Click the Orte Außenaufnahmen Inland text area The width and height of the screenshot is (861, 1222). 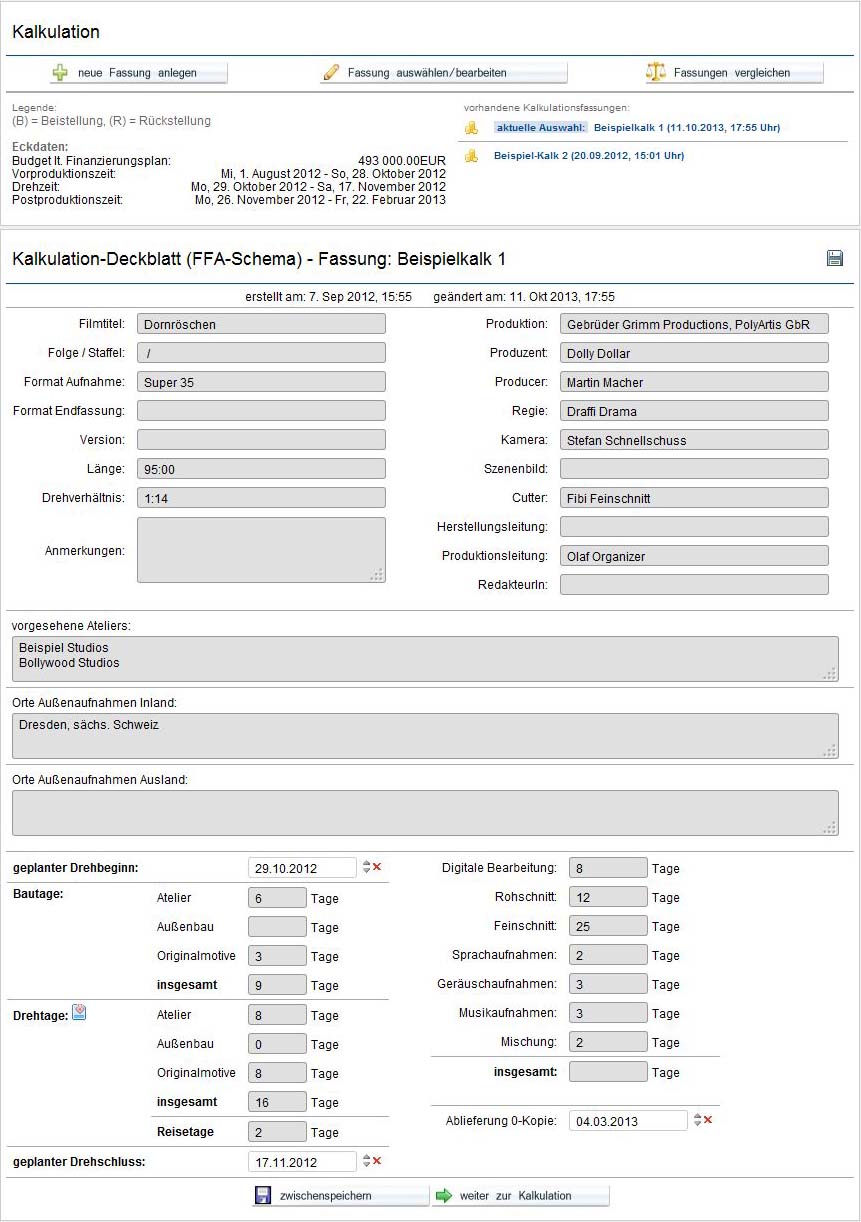click(x=425, y=736)
